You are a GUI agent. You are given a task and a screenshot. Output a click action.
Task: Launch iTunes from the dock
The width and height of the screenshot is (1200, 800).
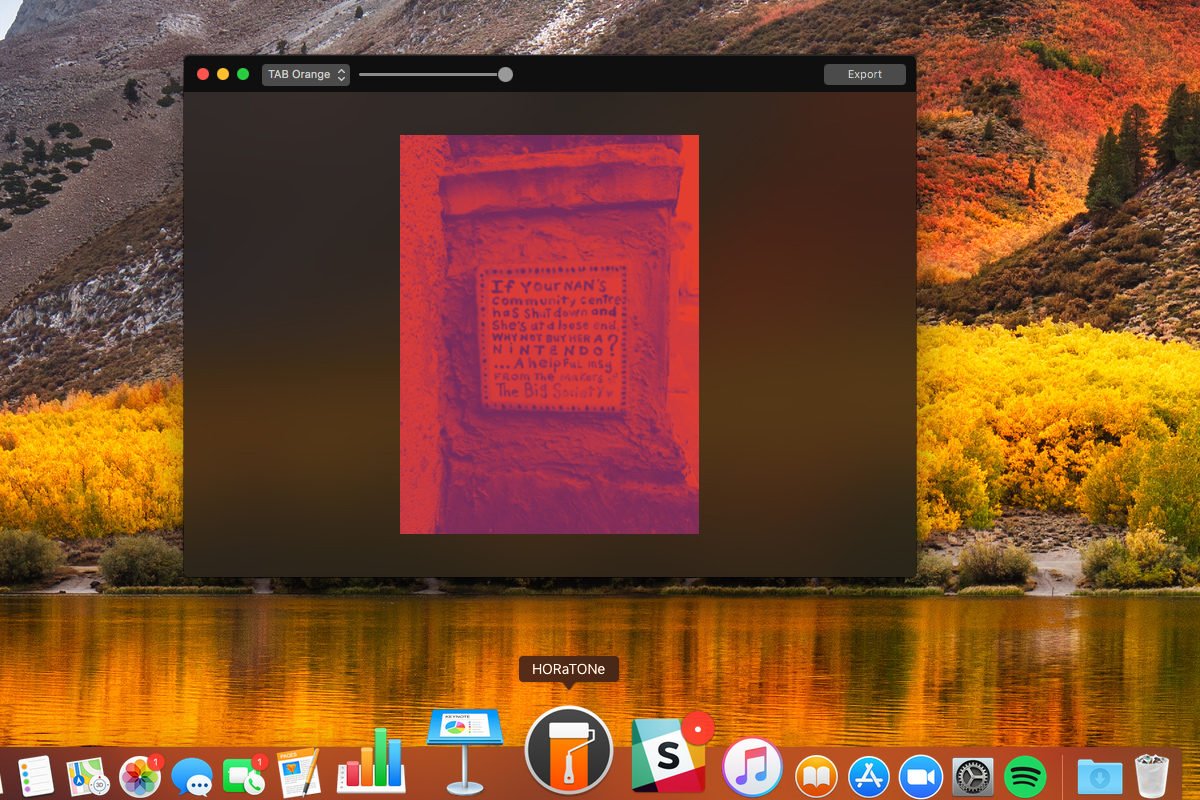(x=752, y=767)
